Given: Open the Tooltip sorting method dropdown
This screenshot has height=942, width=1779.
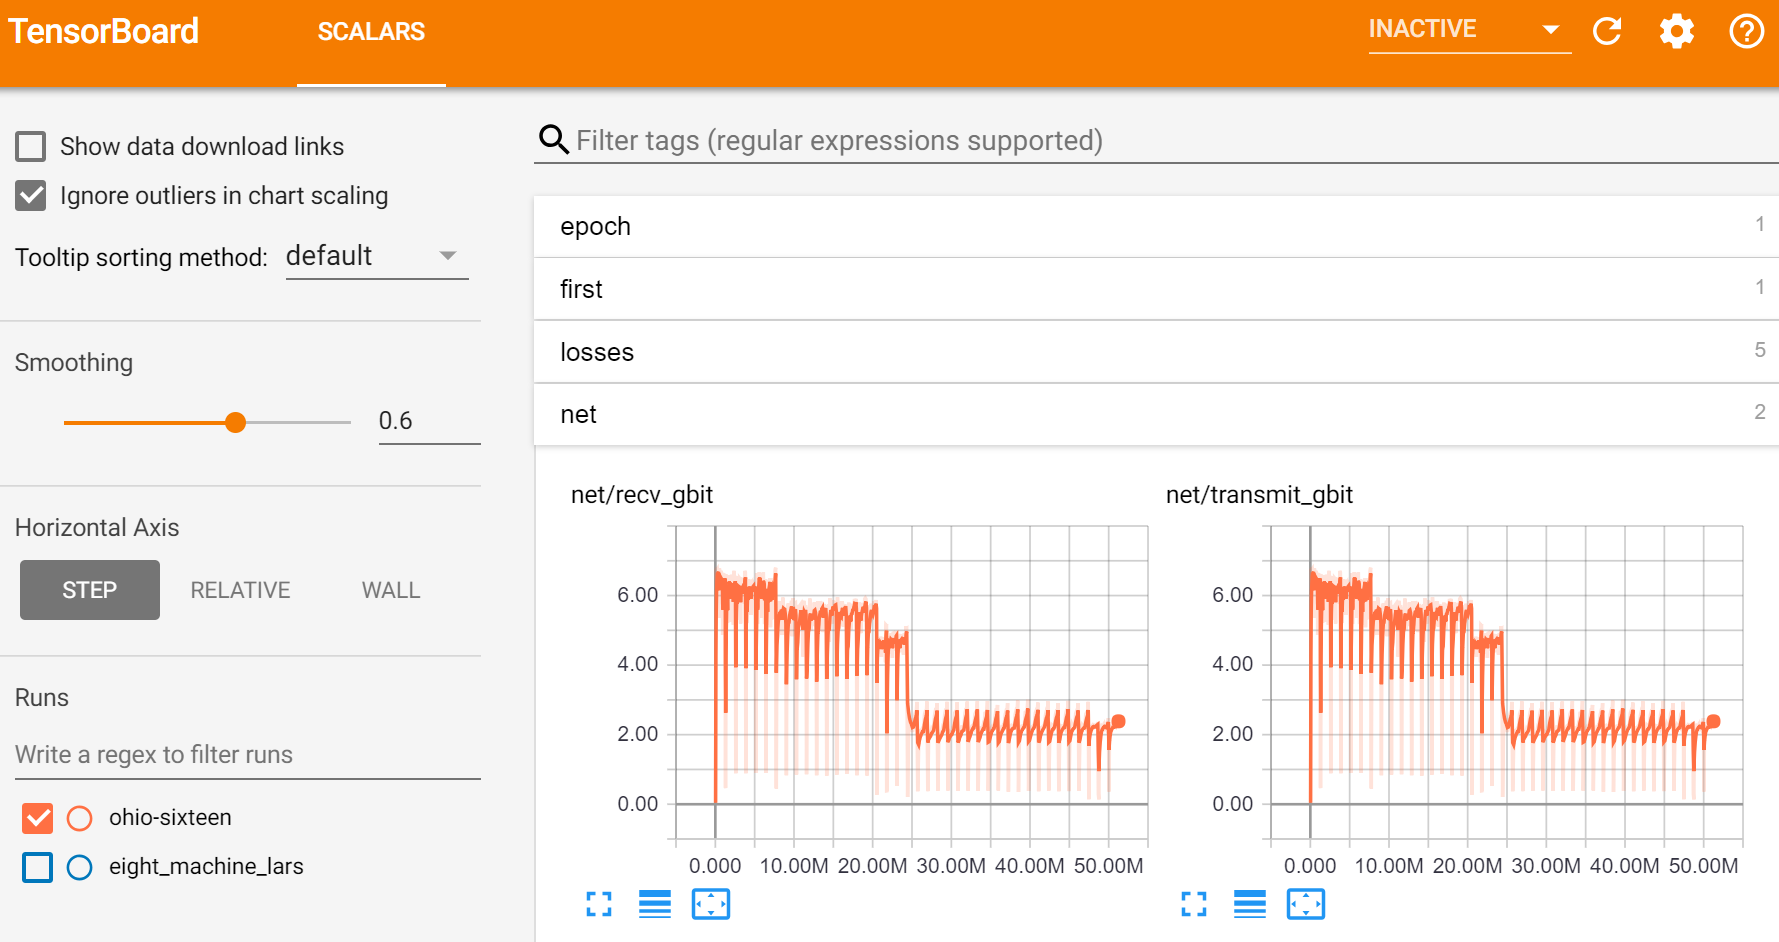Looking at the screenshot, I should [x=376, y=257].
